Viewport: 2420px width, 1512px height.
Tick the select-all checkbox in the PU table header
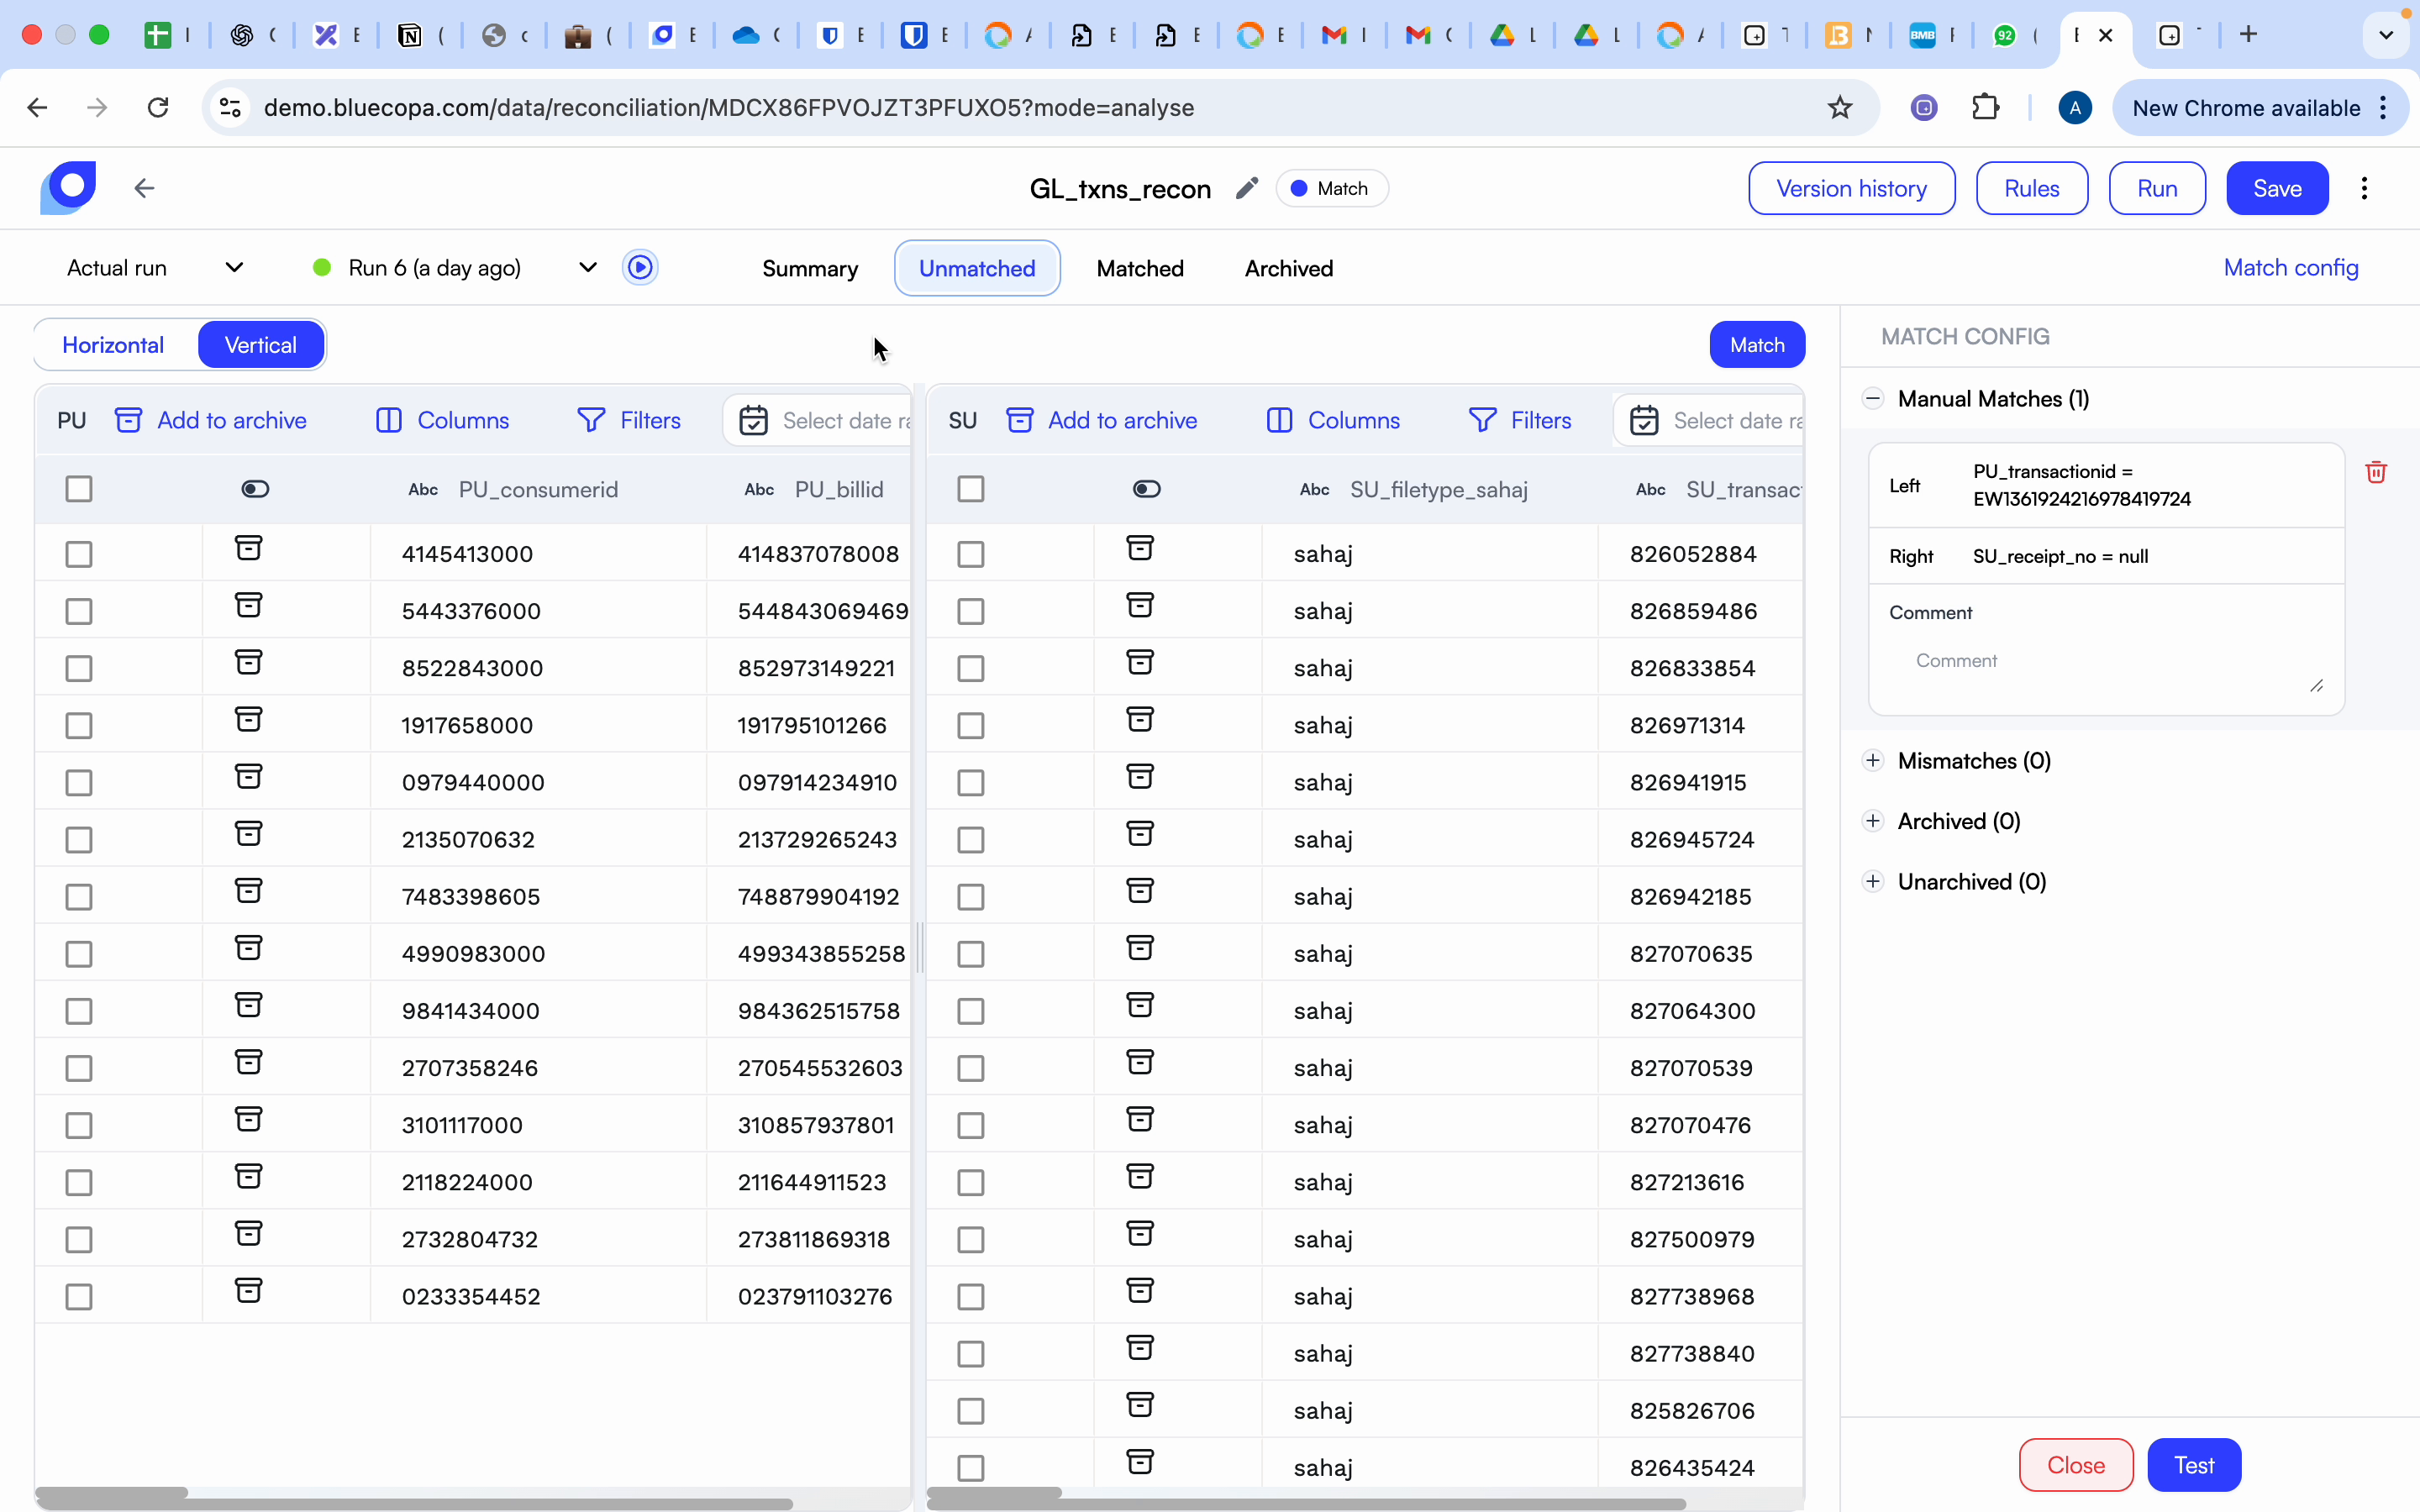coord(79,489)
